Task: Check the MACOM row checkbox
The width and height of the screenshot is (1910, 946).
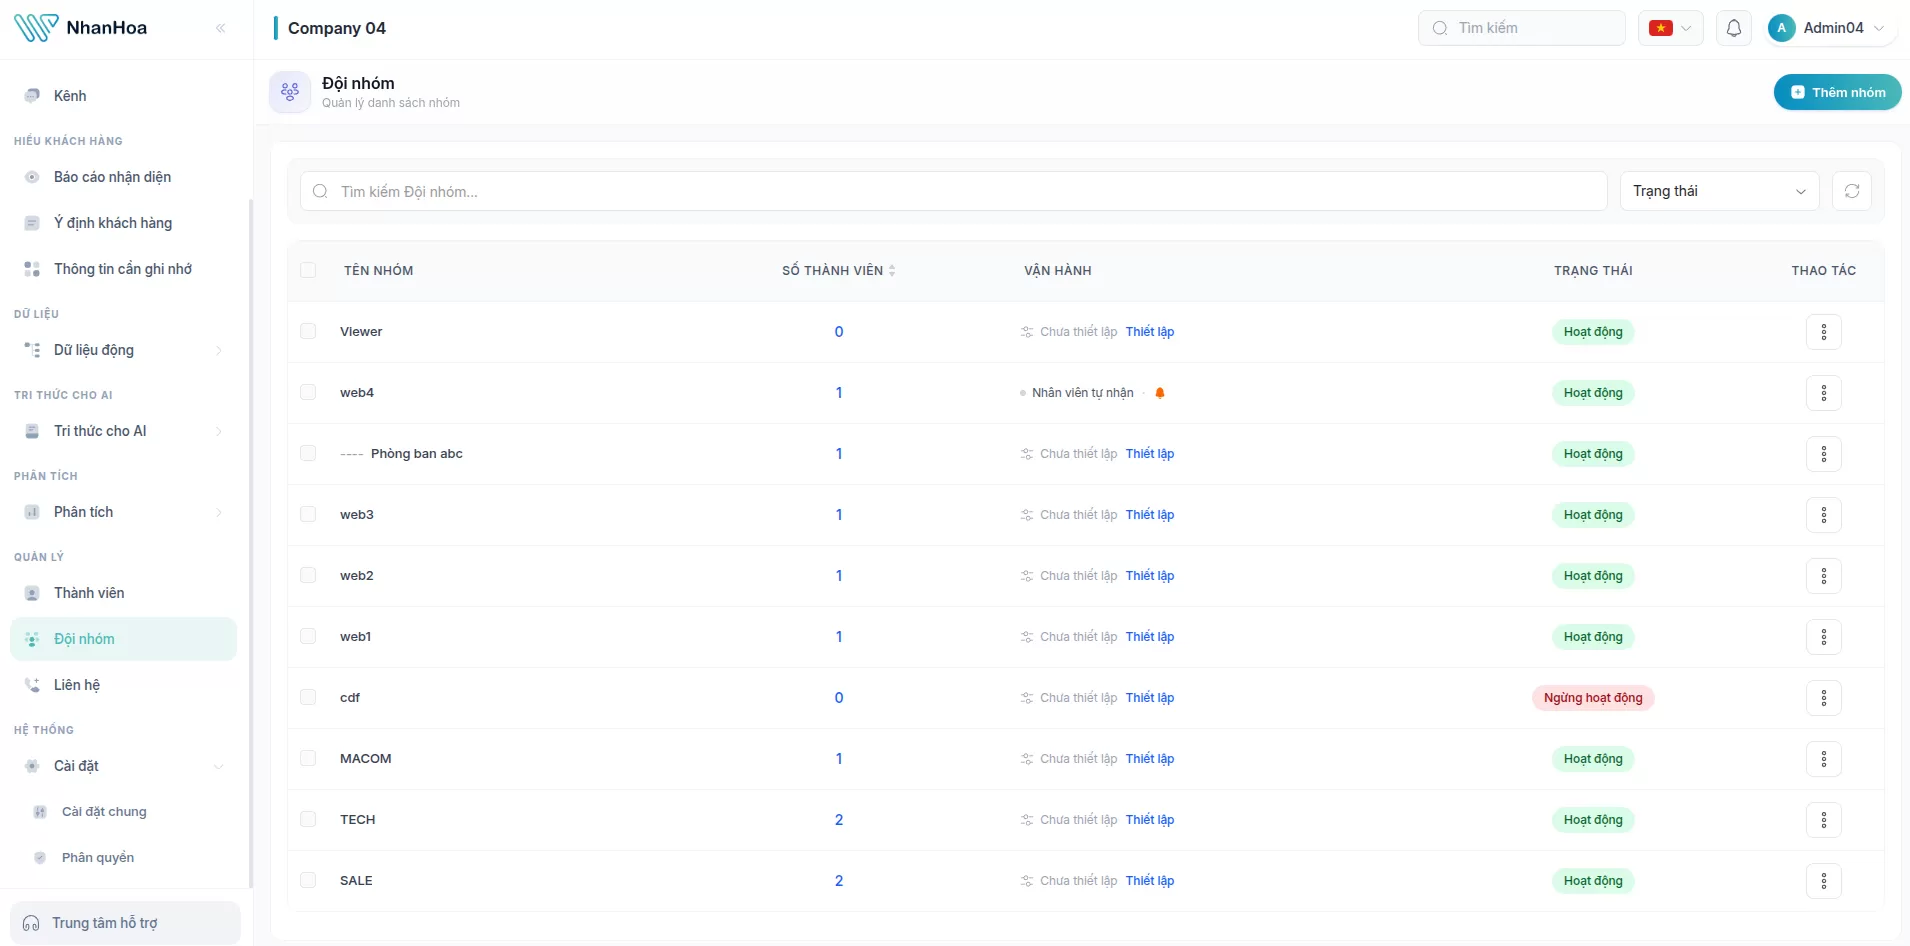Action: tap(308, 758)
